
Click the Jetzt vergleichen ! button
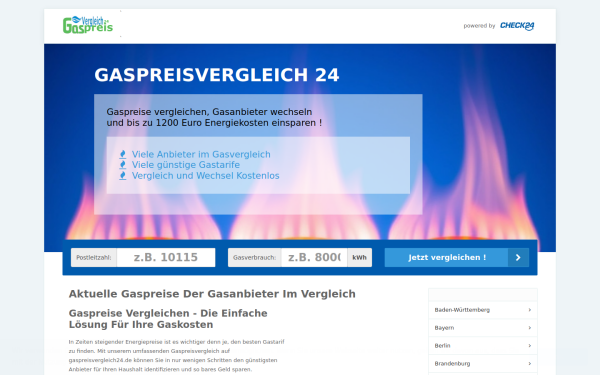pos(457,258)
